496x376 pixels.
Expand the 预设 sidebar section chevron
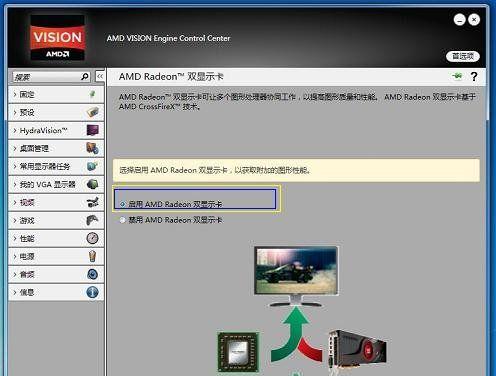[15, 113]
